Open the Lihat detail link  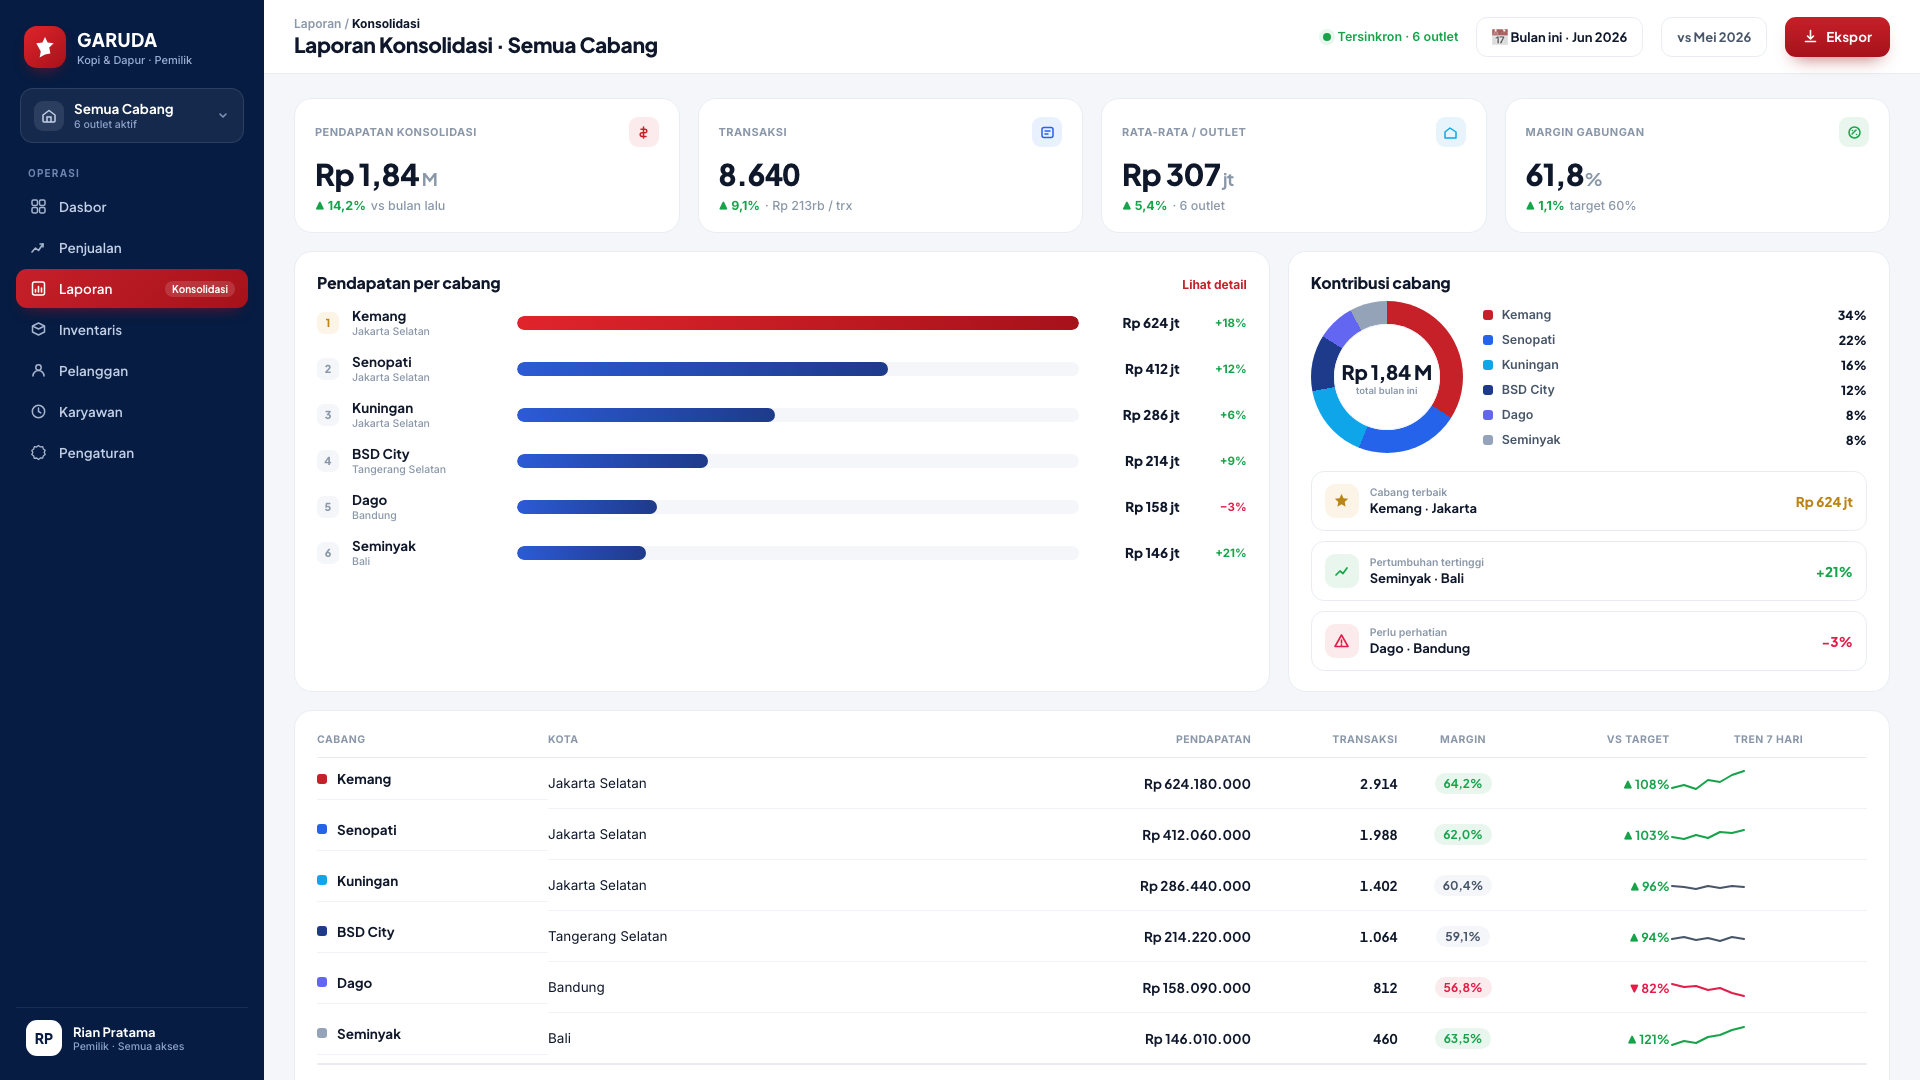click(1214, 285)
